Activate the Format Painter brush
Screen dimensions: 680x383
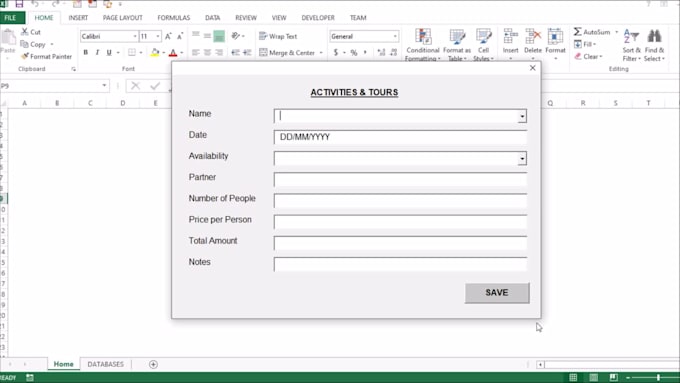tap(25, 56)
